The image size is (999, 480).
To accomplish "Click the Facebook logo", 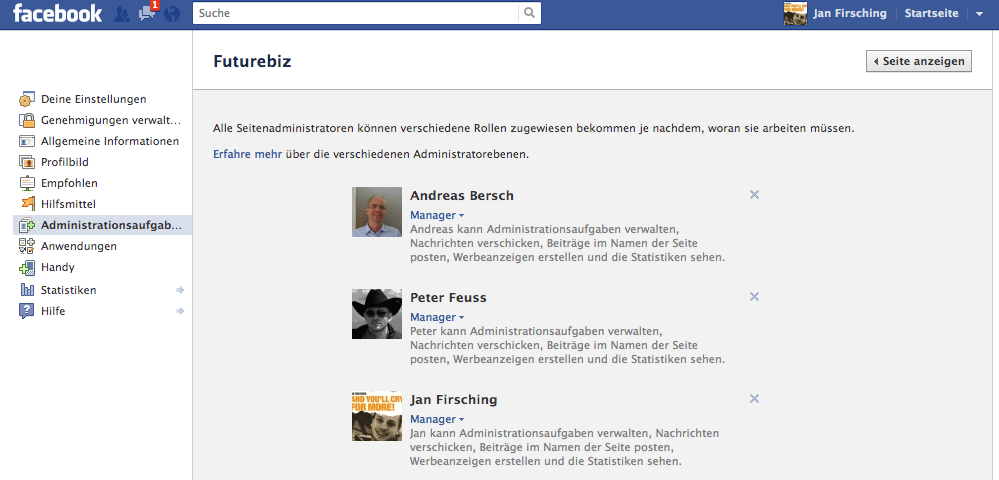I will (x=57, y=13).
